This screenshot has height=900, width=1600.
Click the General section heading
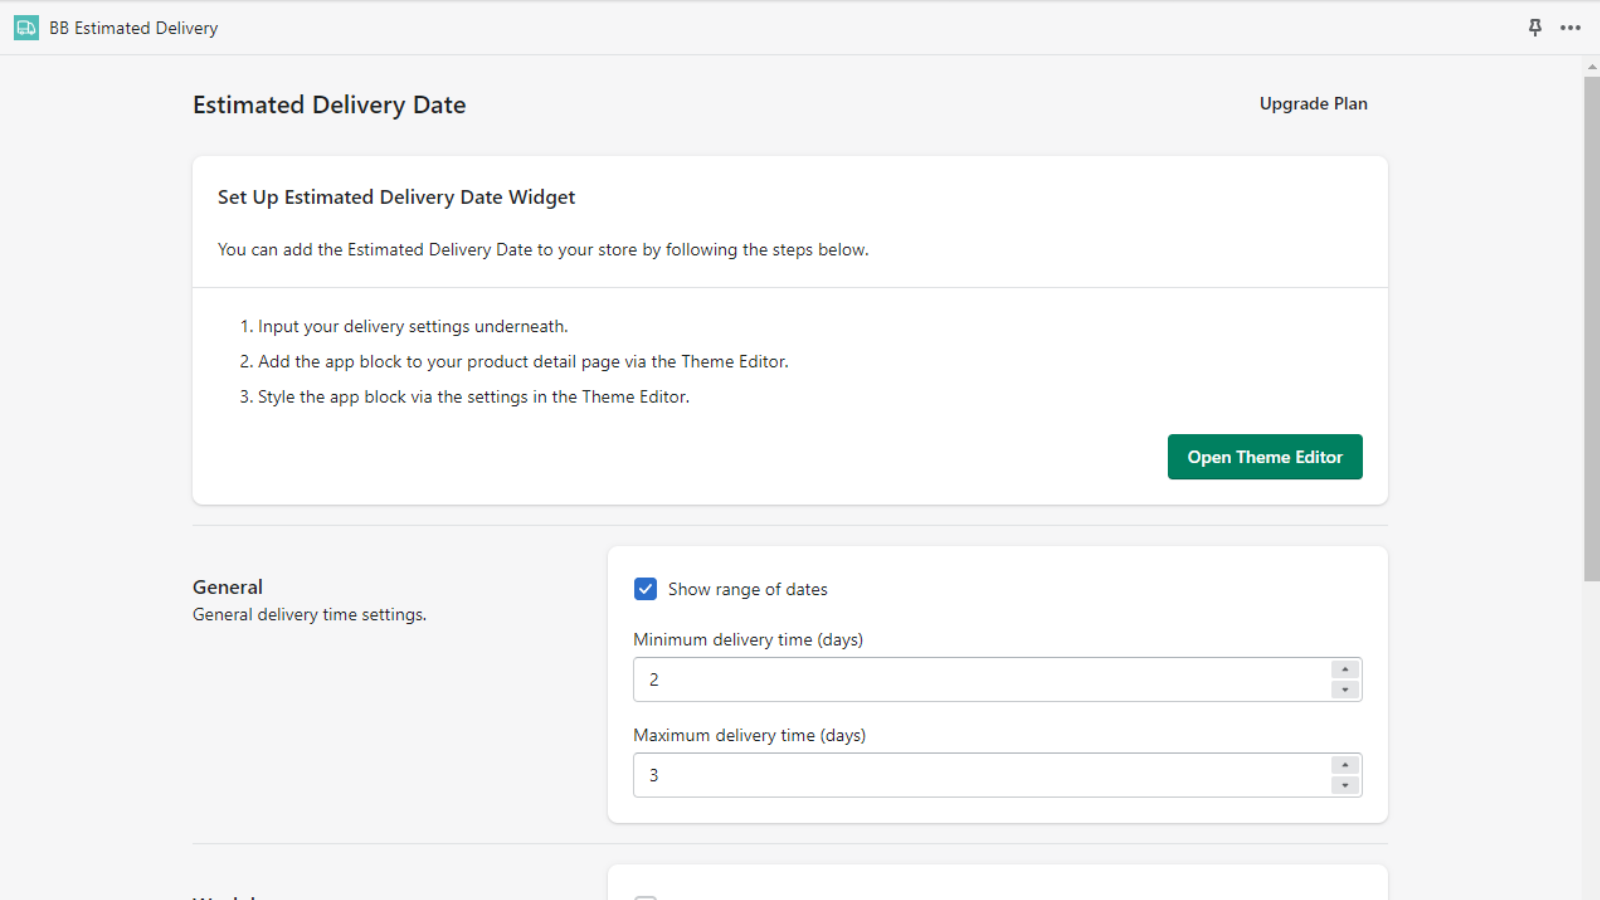pyautogui.click(x=228, y=587)
